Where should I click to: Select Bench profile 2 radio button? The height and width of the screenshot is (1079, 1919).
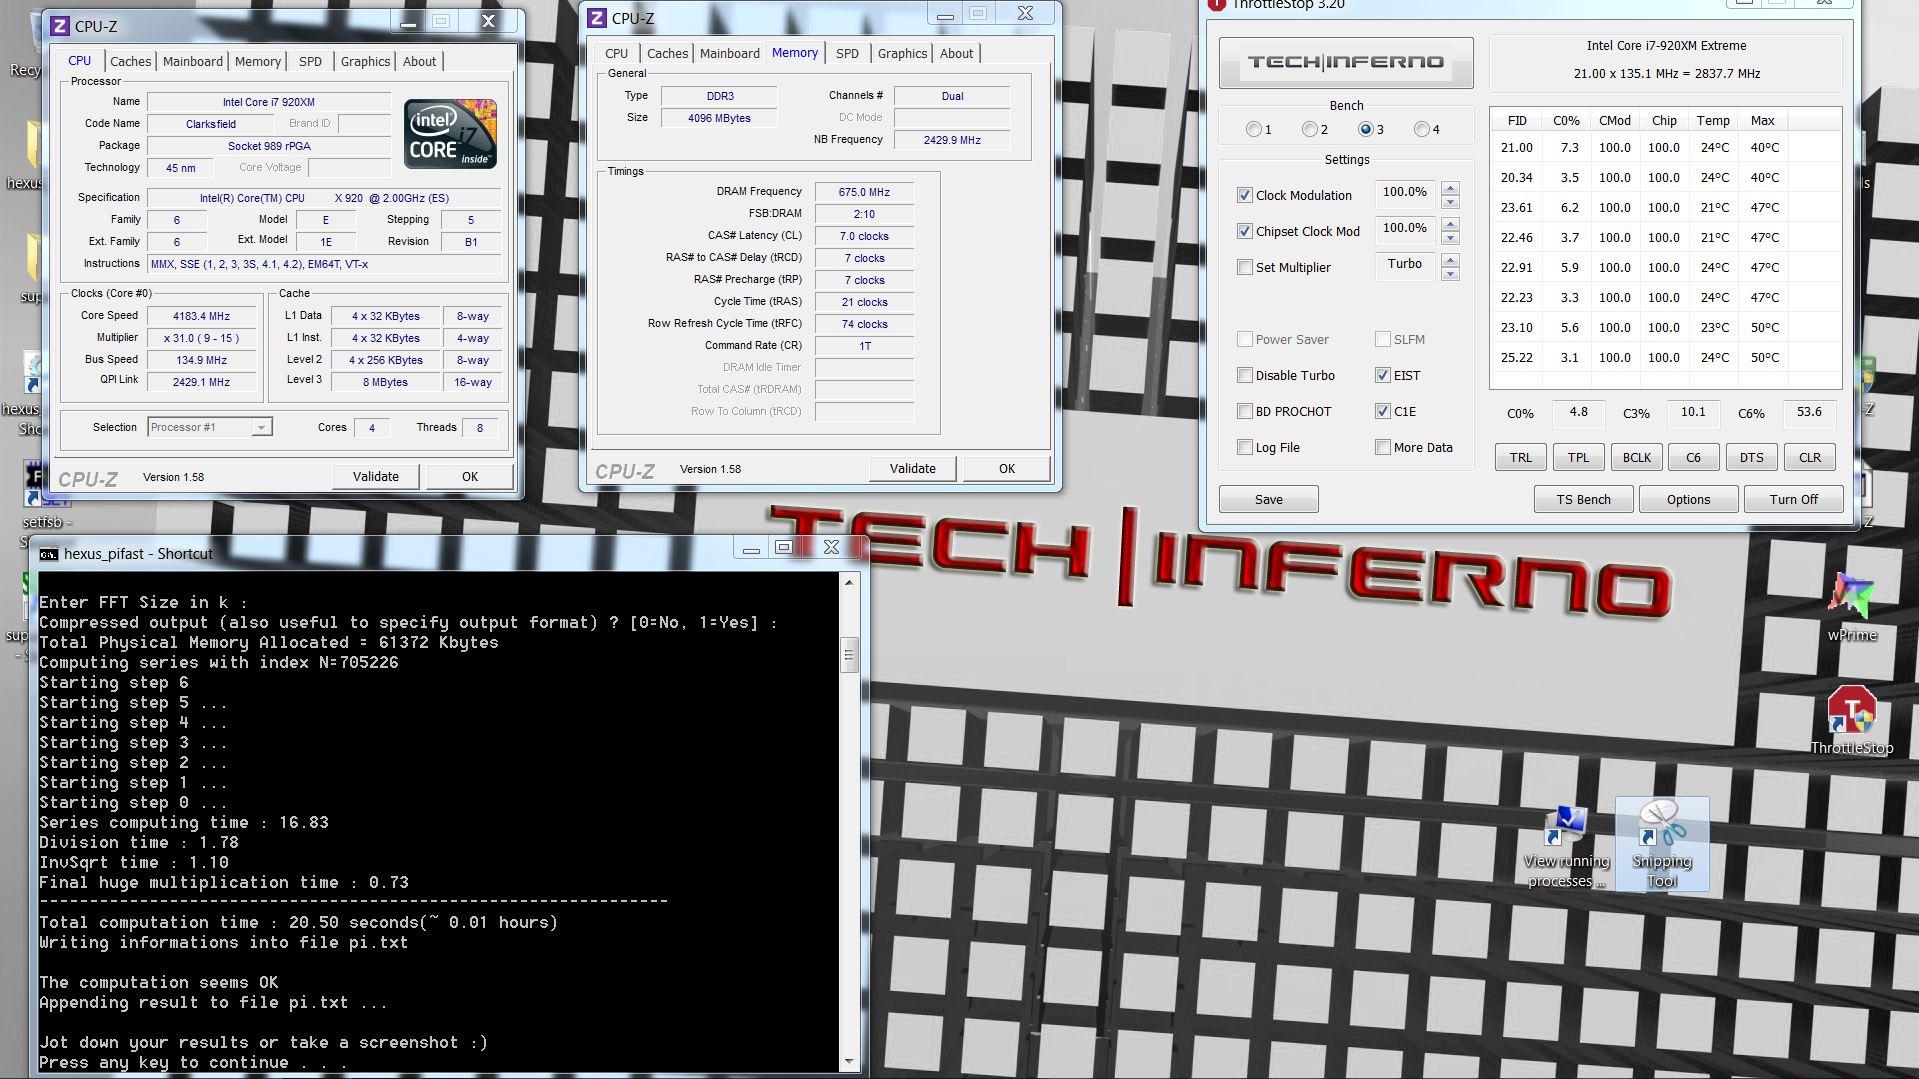pyautogui.click(x=1310, y=129)
